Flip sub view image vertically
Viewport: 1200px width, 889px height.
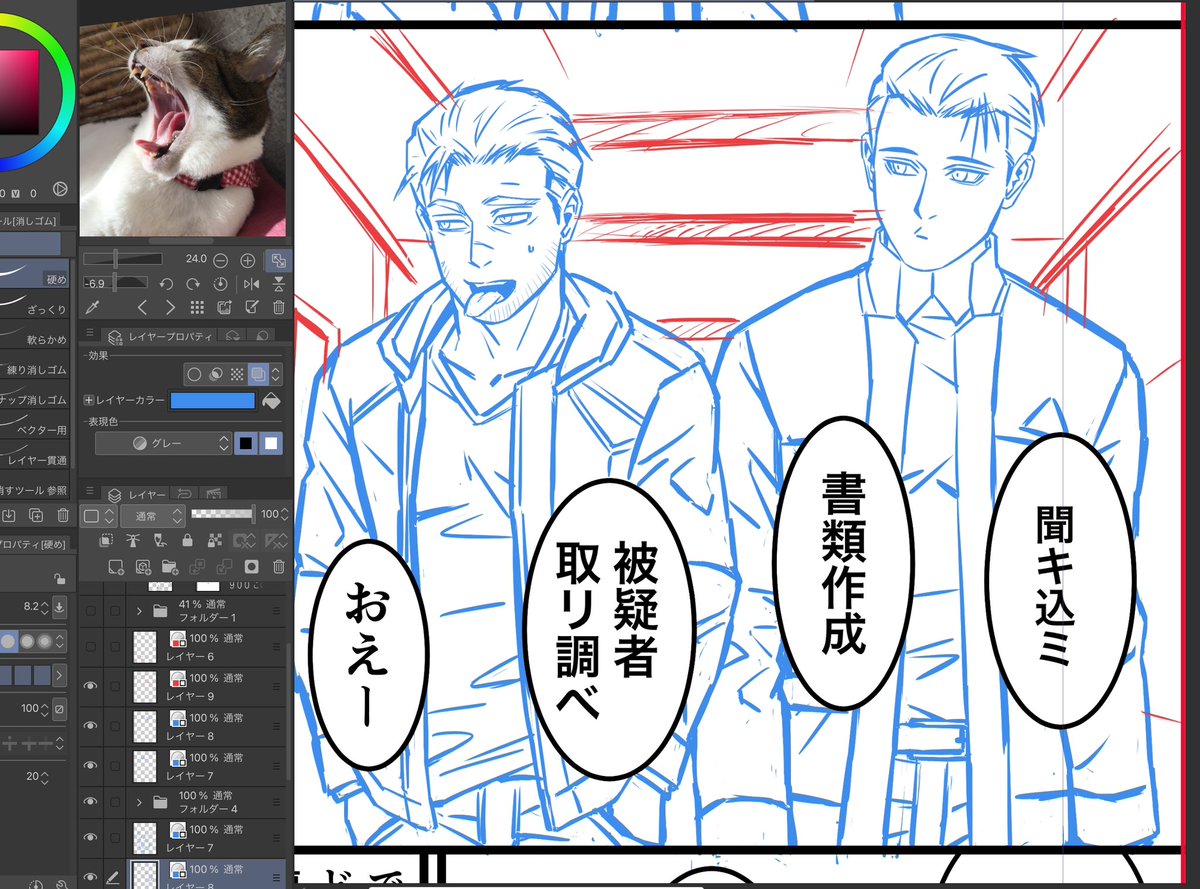coord(279,284)
